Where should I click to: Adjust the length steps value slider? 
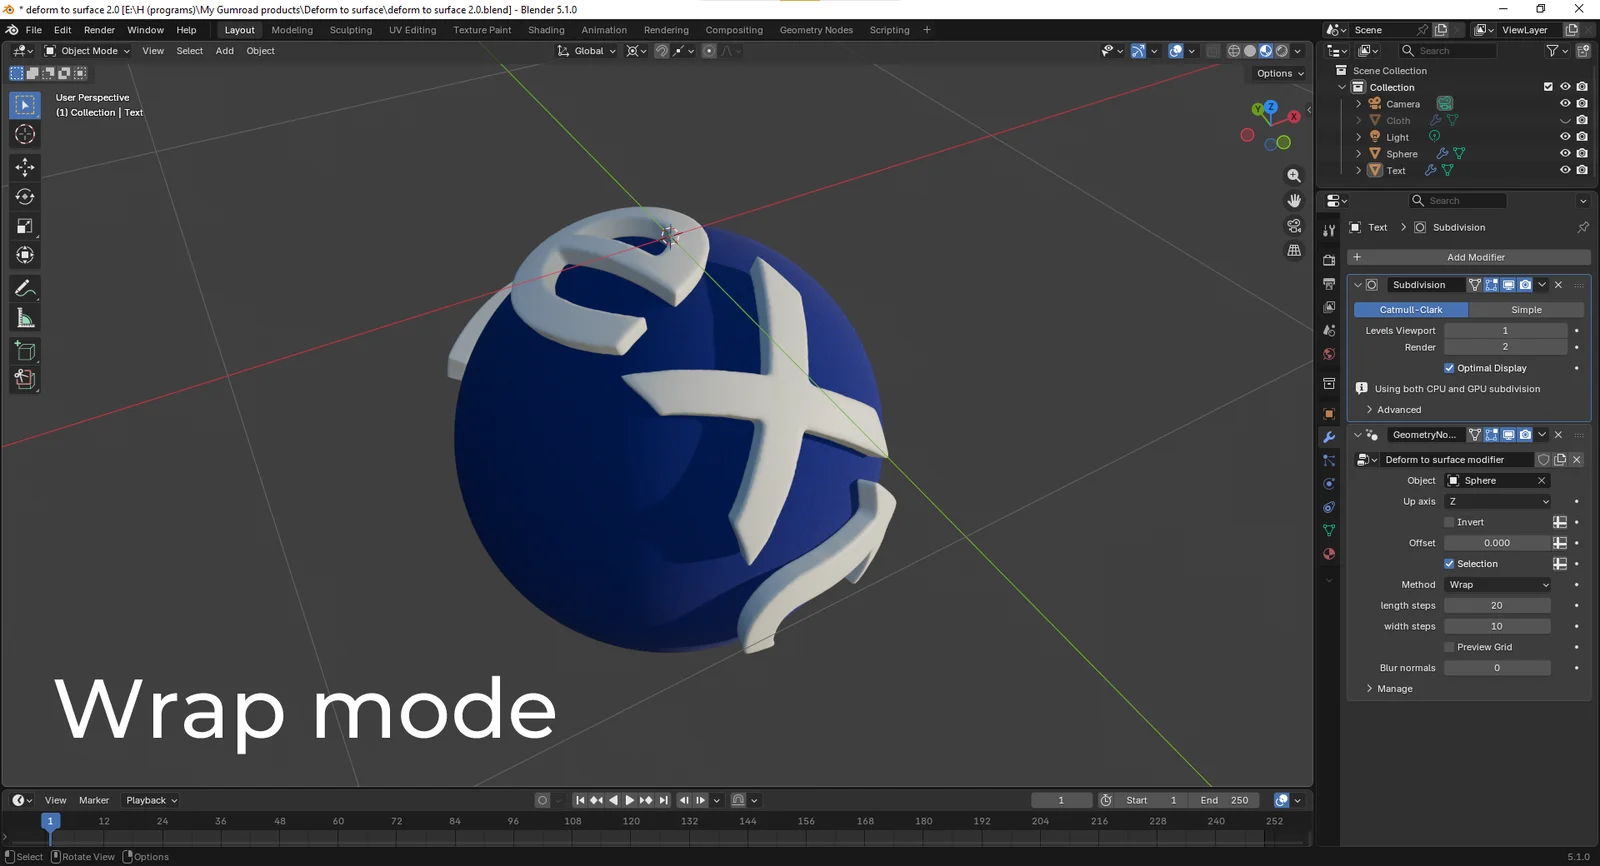1497,606
